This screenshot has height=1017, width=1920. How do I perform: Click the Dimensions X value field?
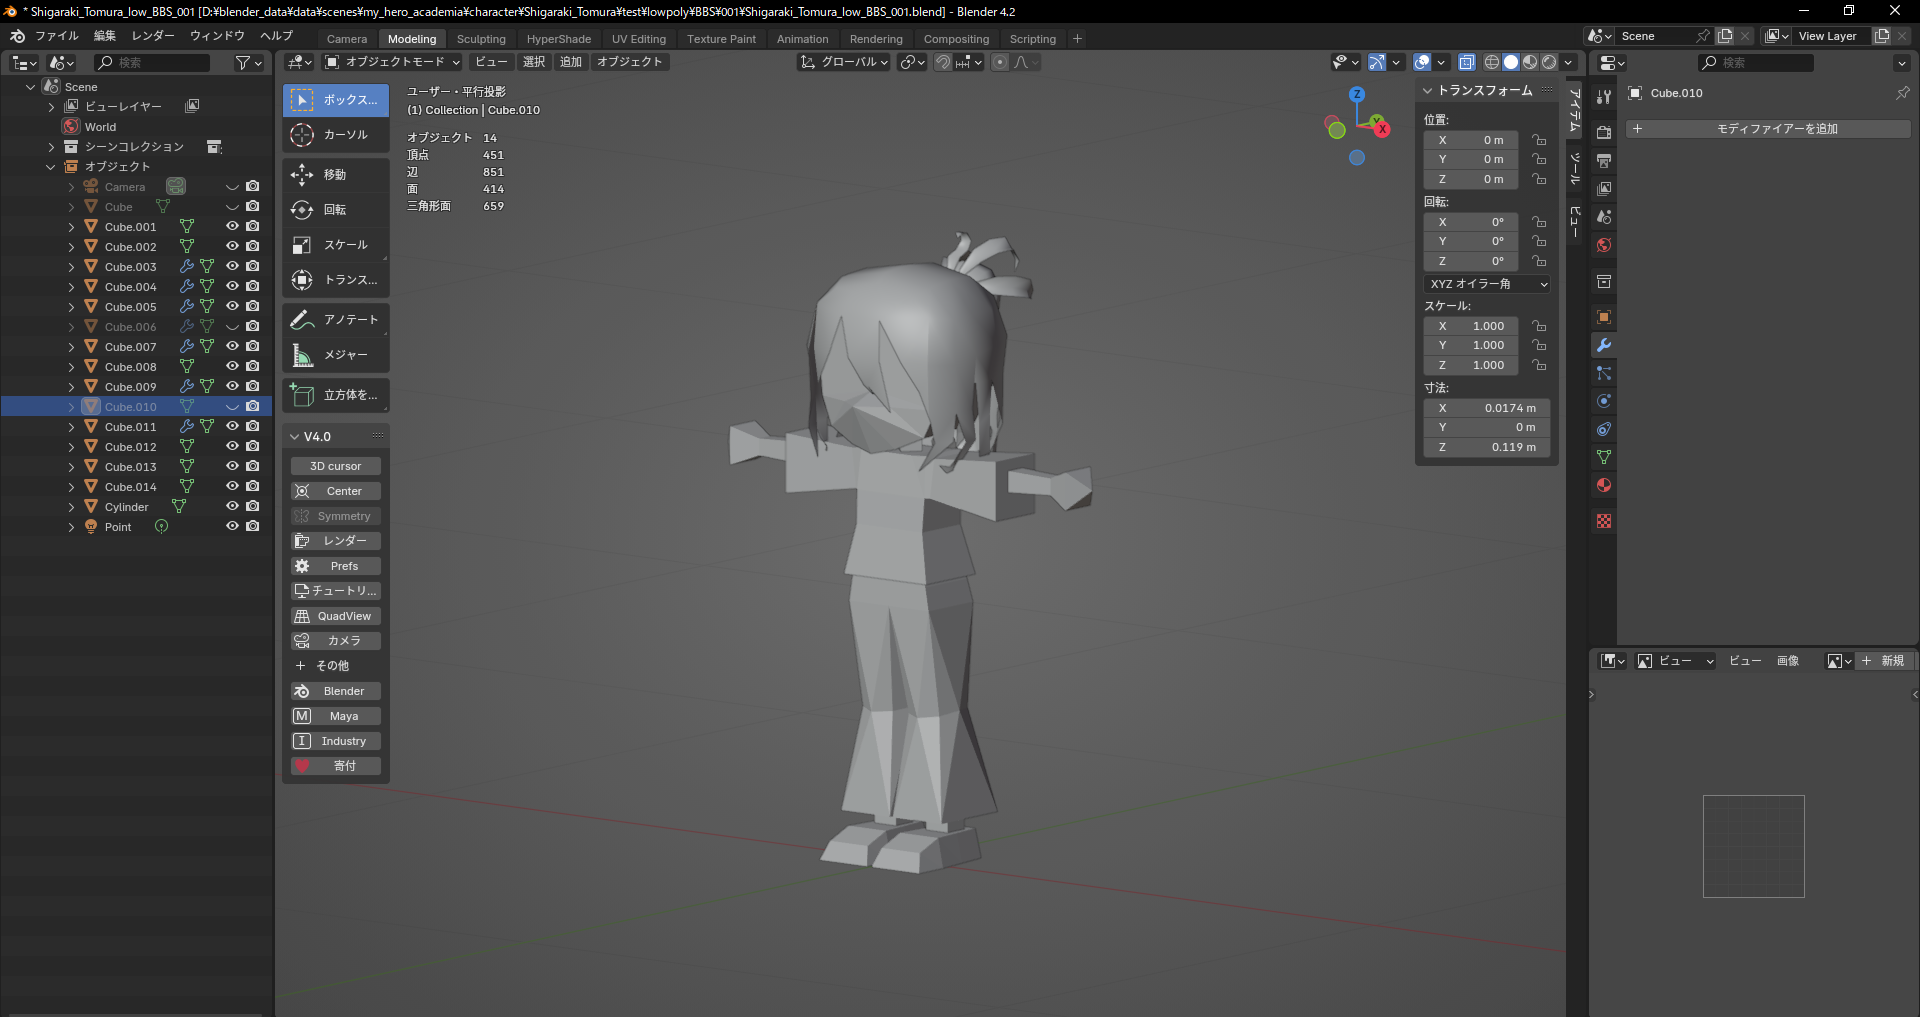[x=1487, y=408]
